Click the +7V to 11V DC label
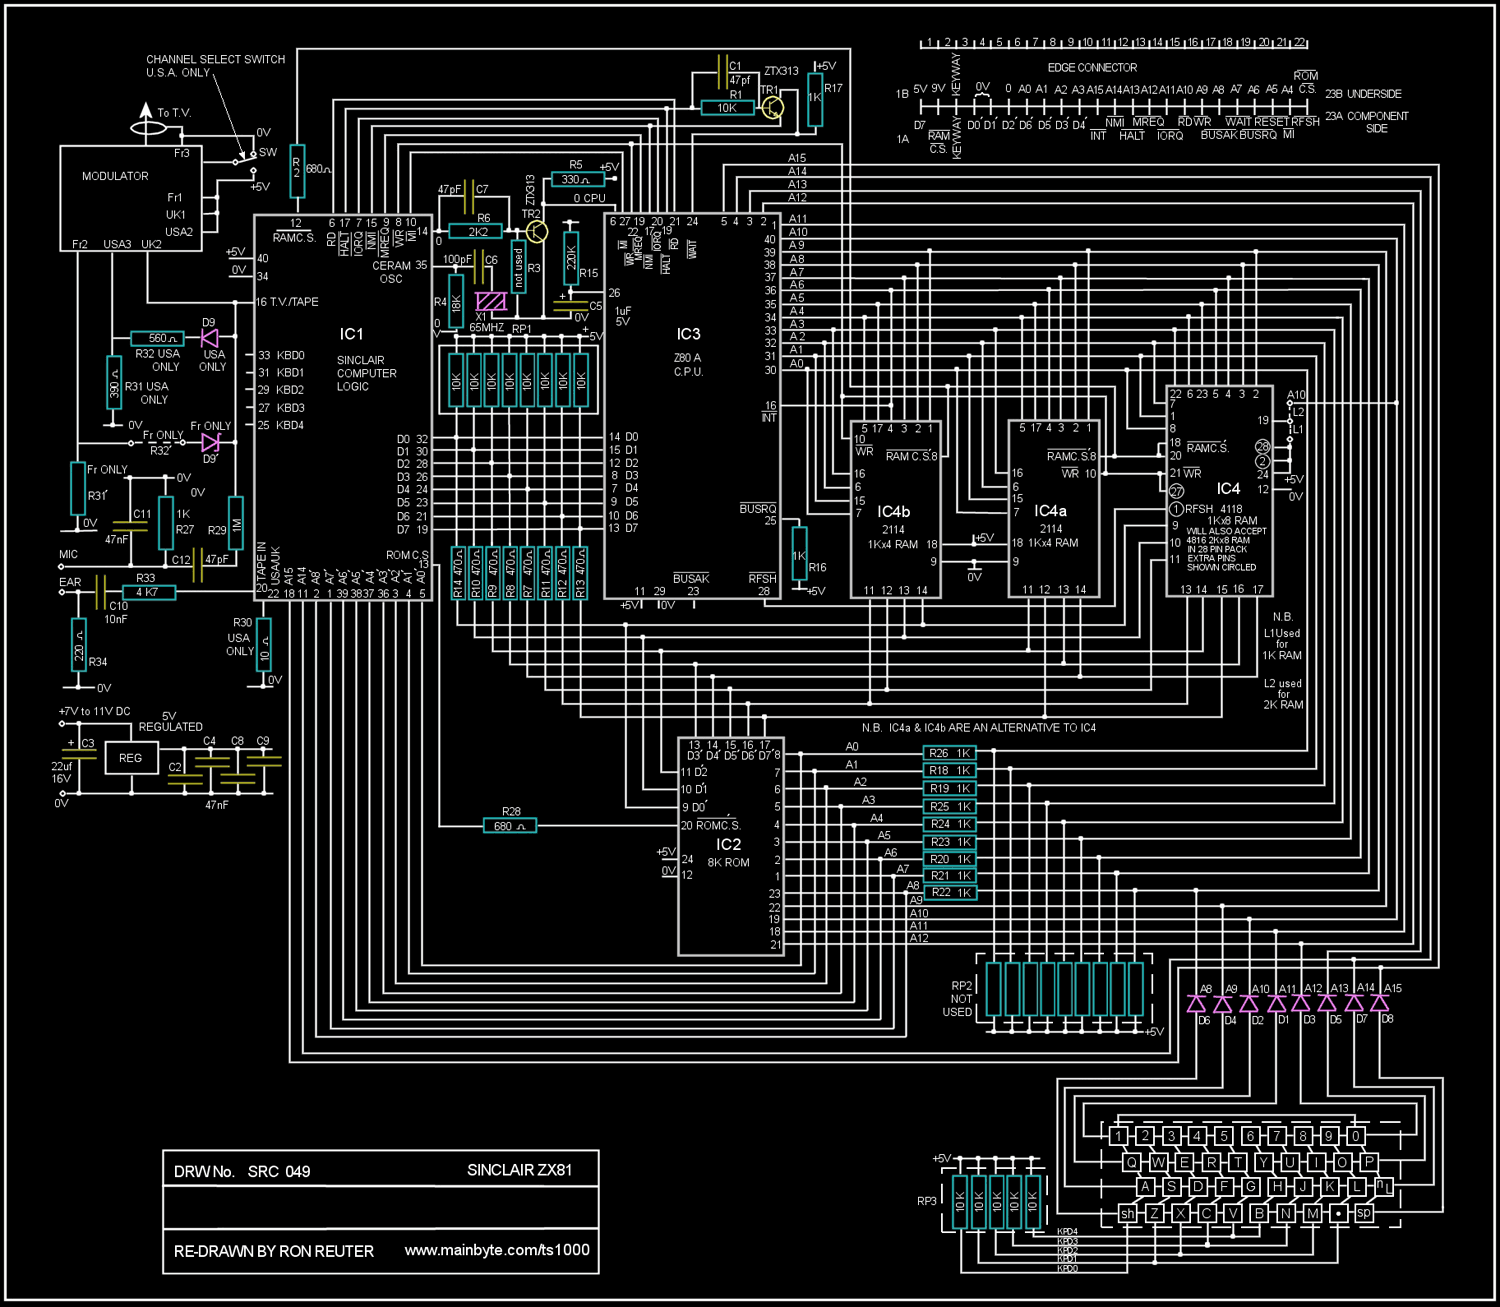This screenshot has width=1500, height=1307. (x=95, y=712)
